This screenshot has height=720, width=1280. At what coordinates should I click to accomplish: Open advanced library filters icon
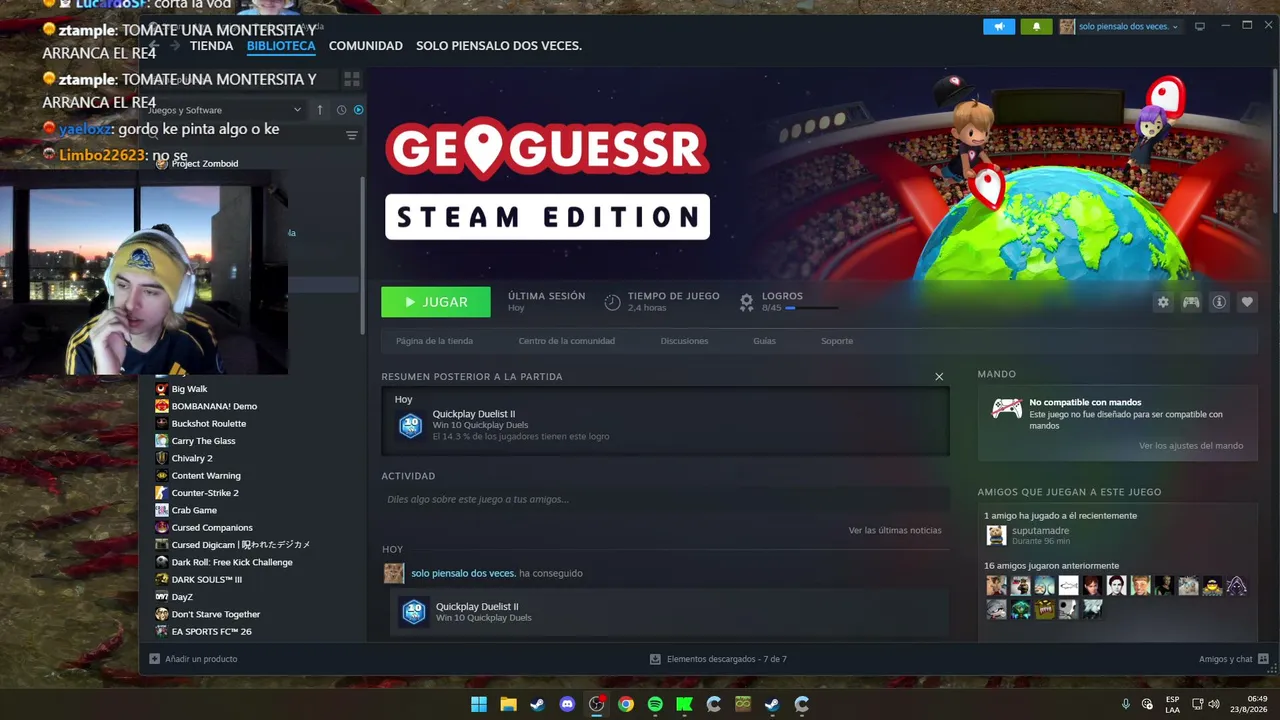351,136
